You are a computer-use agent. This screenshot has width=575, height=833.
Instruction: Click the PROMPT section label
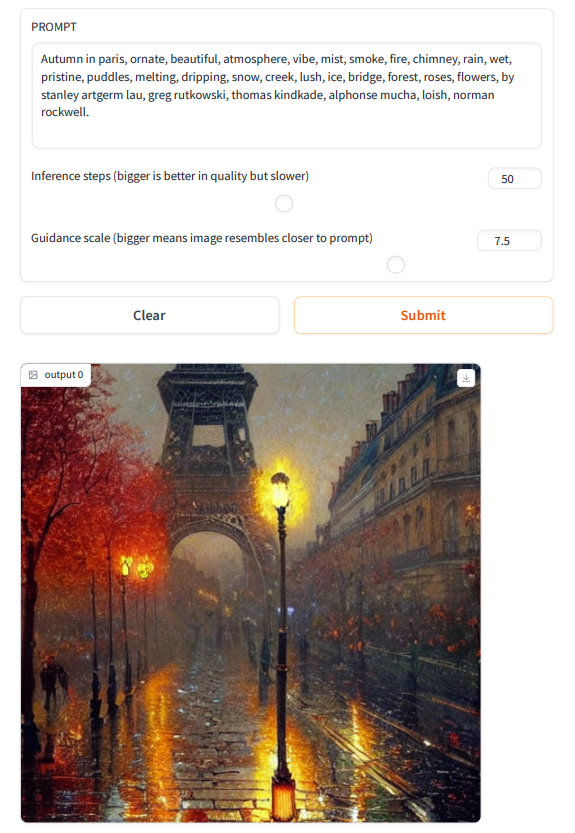coord(54,27)
